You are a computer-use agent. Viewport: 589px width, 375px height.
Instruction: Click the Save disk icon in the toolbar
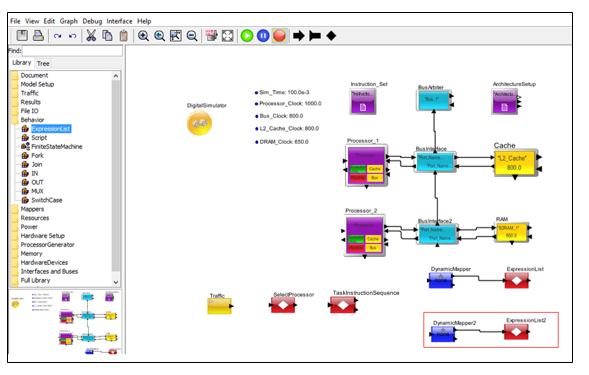(22, 36)
